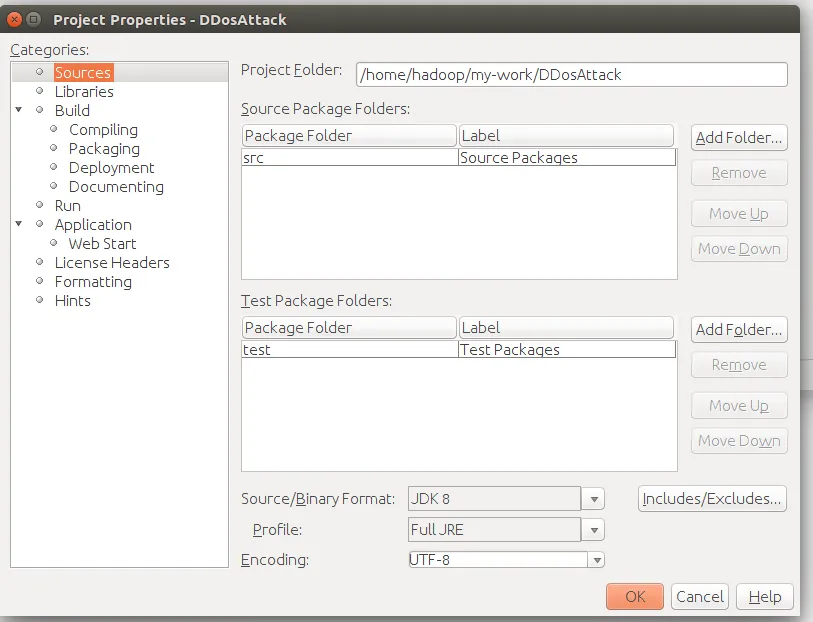
Task: Click Move Up for Test Package Folders
Action: 739,405
